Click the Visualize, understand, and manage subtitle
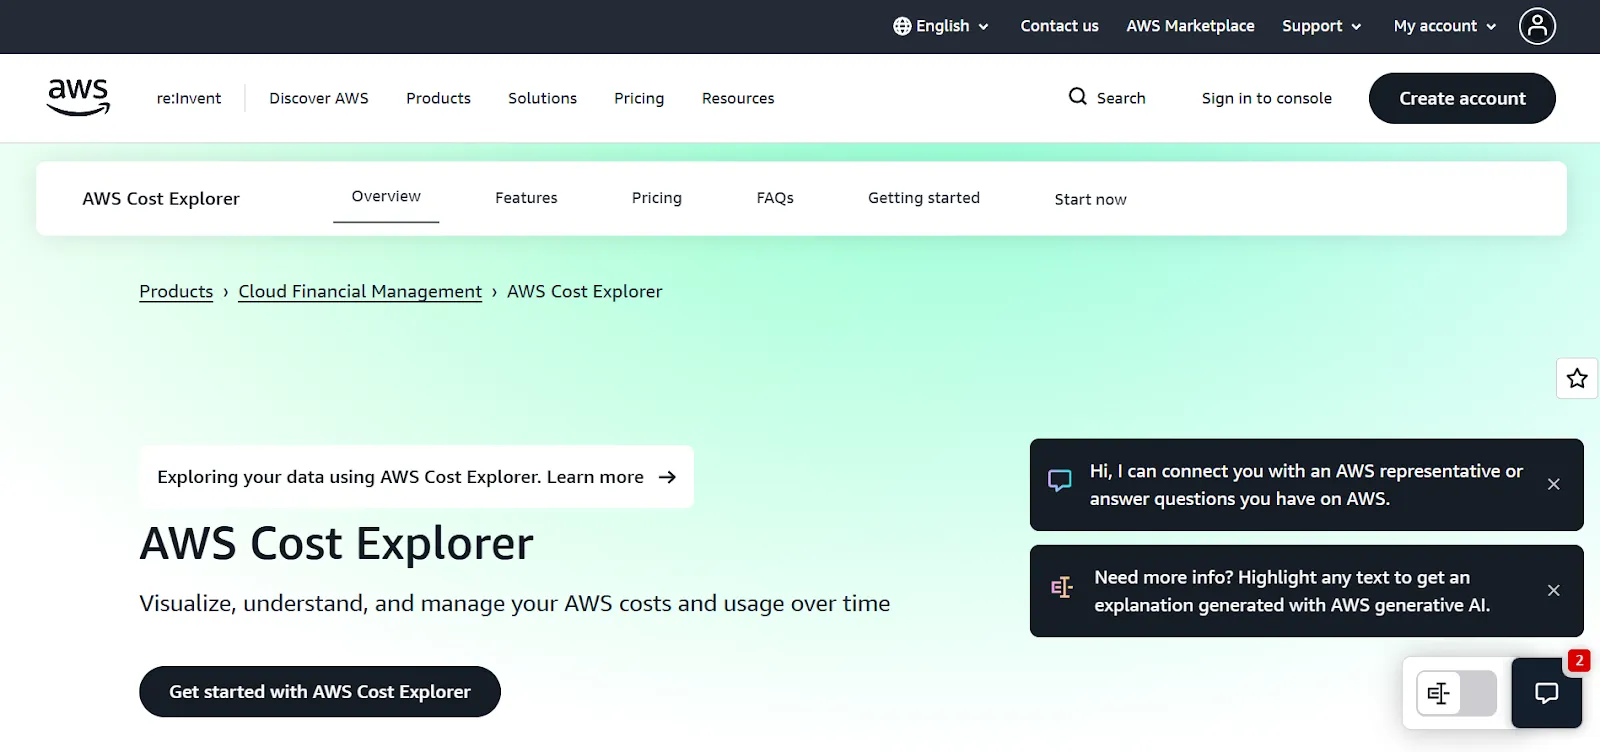Viewport: 1600px width, 752px height. point(514,604)
